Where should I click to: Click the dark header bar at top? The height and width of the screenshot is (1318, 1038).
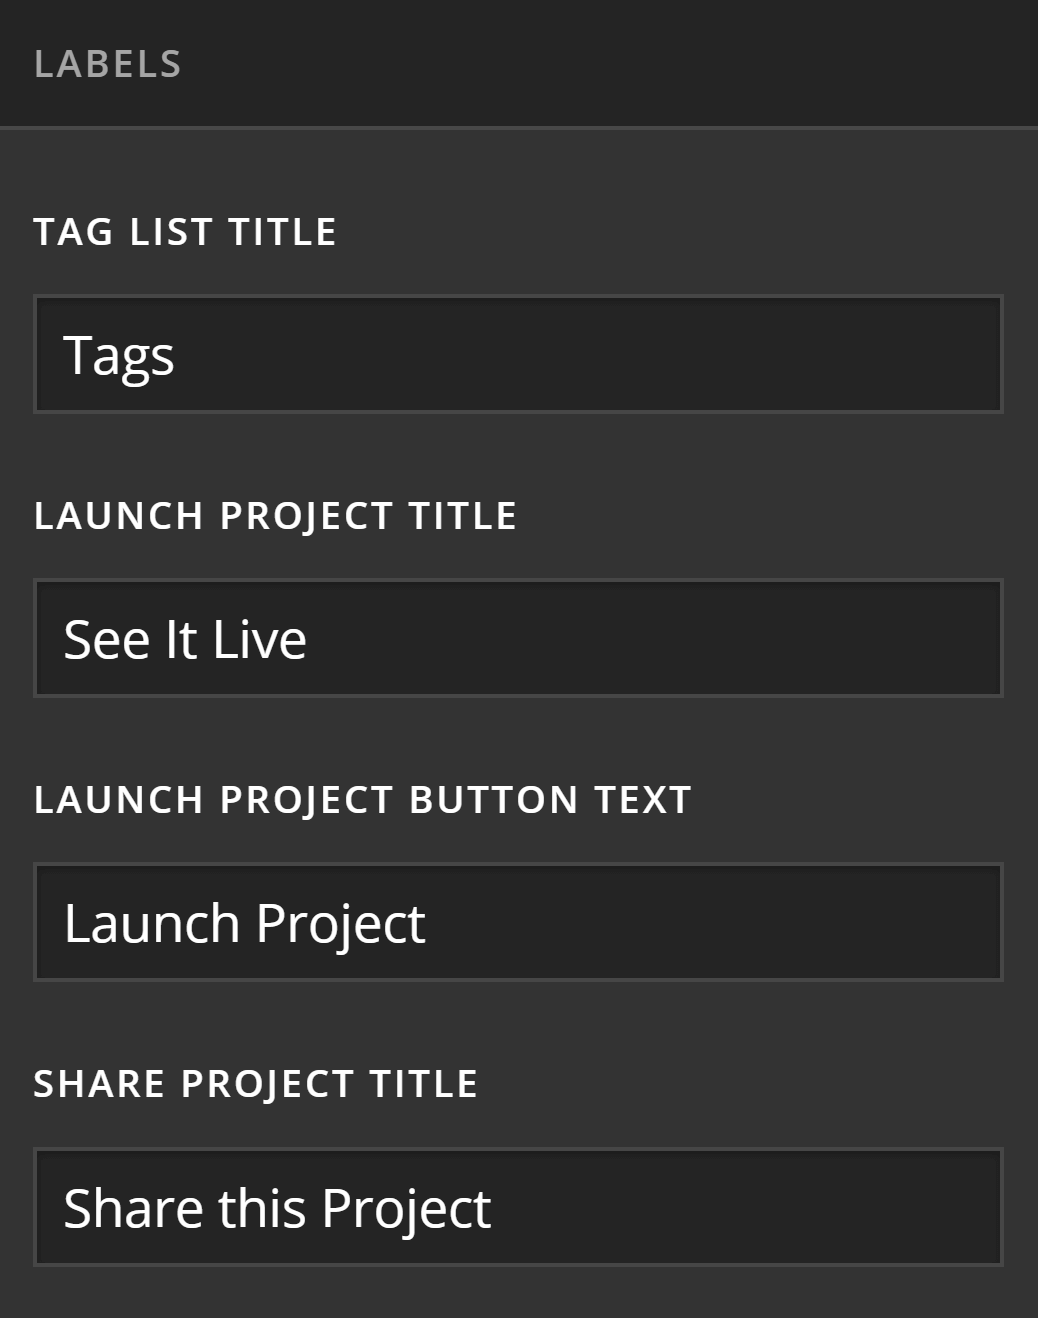519,65
